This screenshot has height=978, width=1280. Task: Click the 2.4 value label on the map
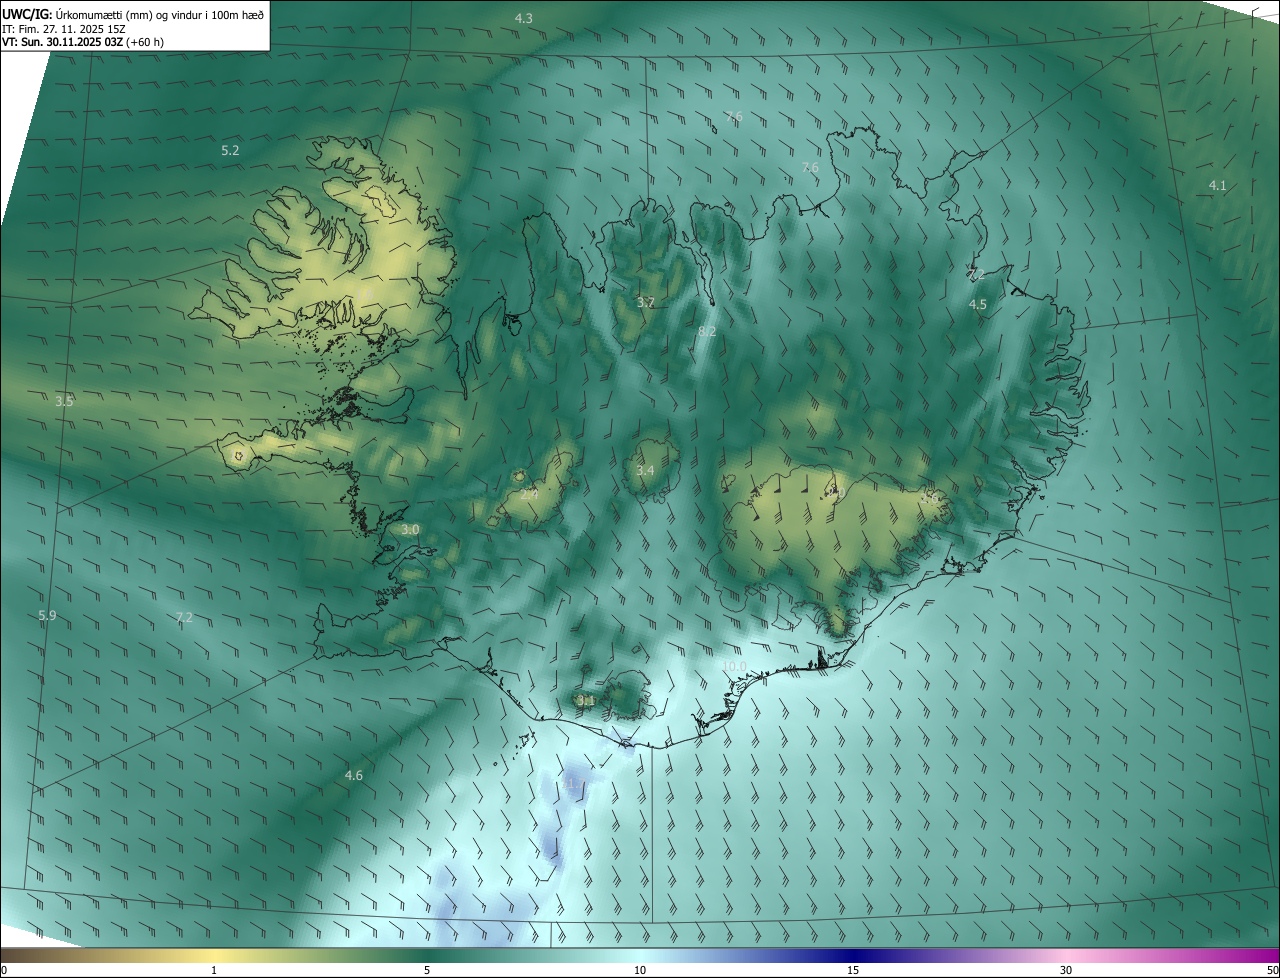529,494
